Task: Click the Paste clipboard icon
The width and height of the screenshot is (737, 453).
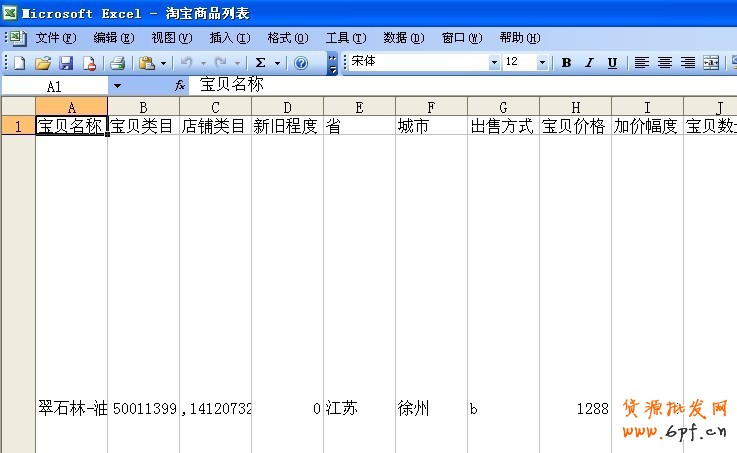Action: (x=147, y=63)
